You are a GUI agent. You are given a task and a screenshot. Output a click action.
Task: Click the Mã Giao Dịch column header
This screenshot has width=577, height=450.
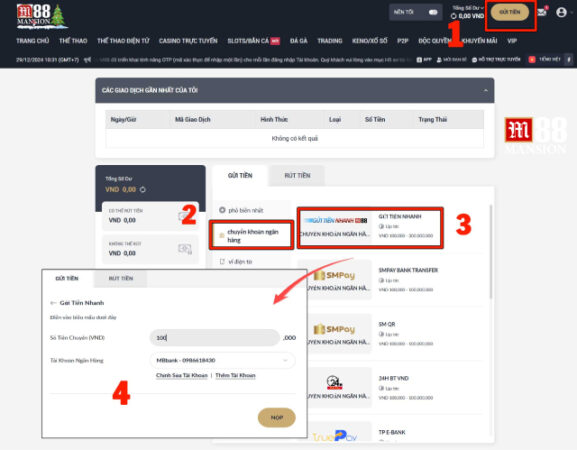192,120
